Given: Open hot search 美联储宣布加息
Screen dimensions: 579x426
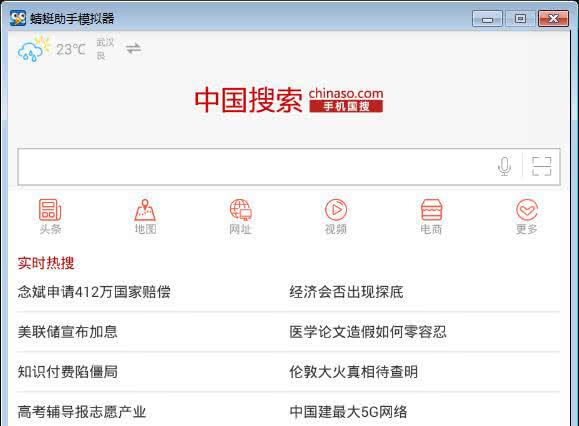Looking at the screenshot, I should [68, 332].
